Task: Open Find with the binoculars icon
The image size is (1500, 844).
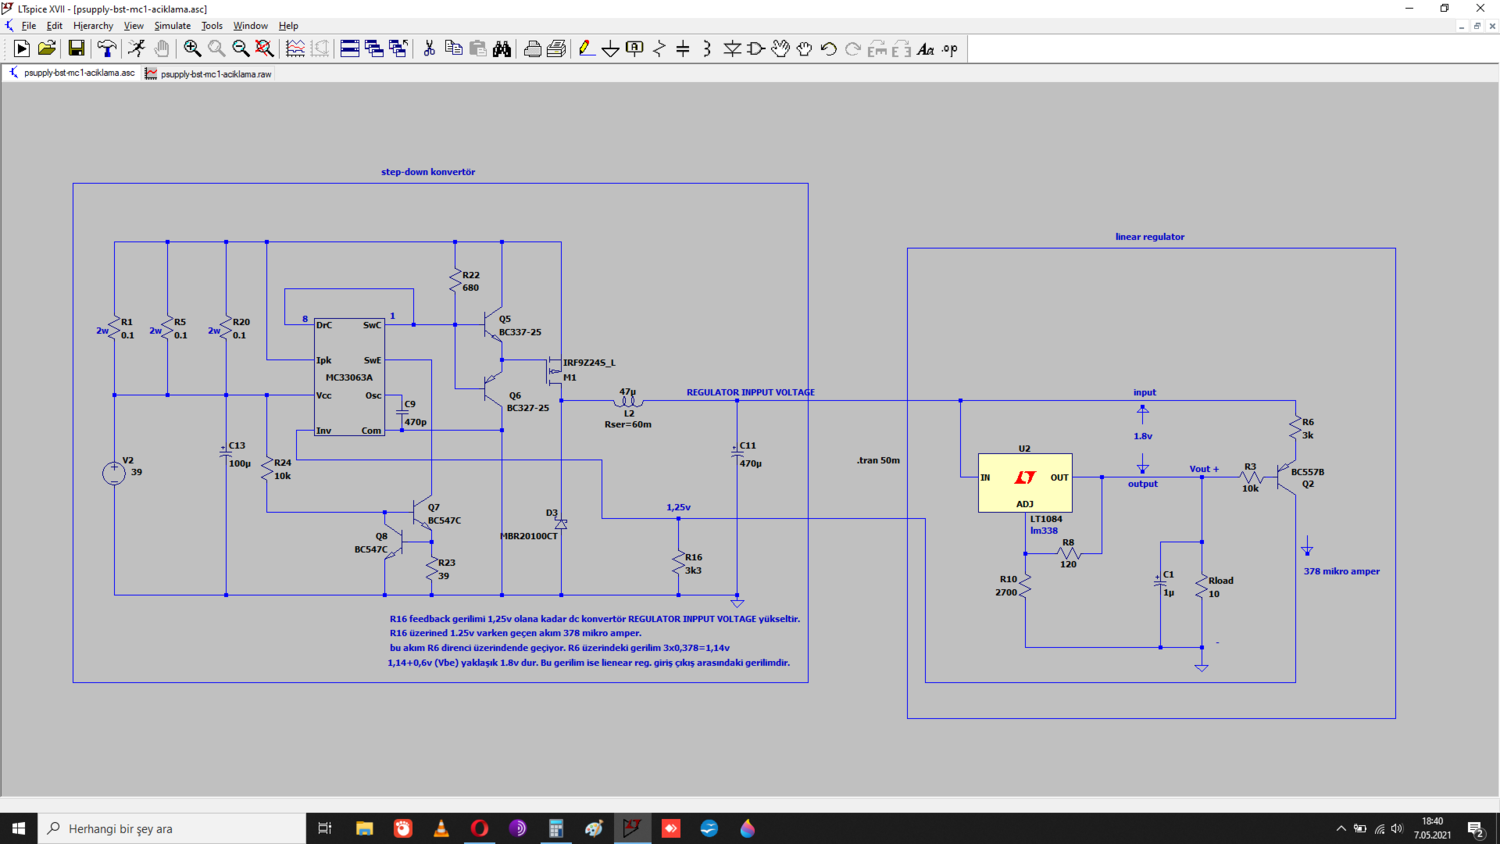Action: tap(502, 49)
